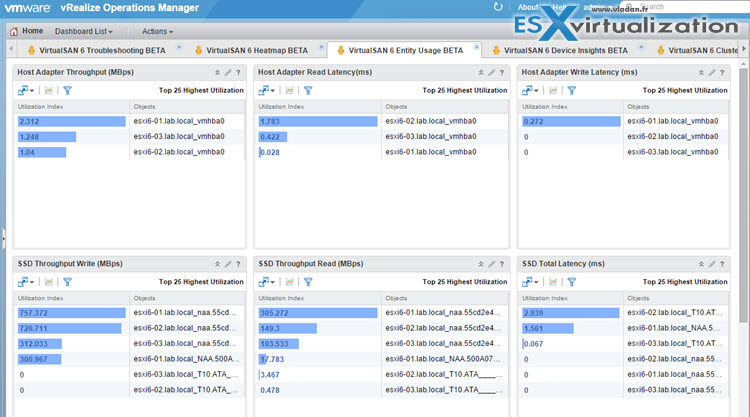Click filter icon in Host Adapter Read Latency toolbar
Screen dimensions: 750x417
point(308,90)
